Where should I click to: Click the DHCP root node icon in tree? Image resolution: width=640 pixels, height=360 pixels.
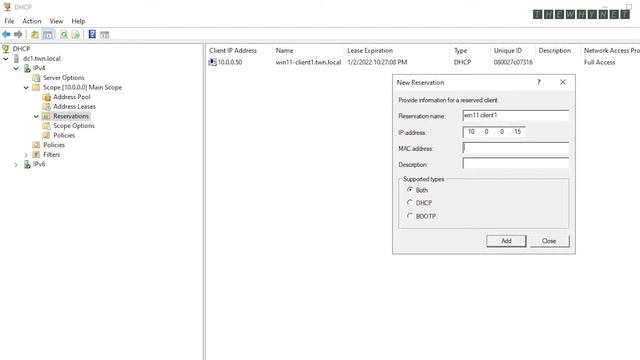[x=6, y=49]
